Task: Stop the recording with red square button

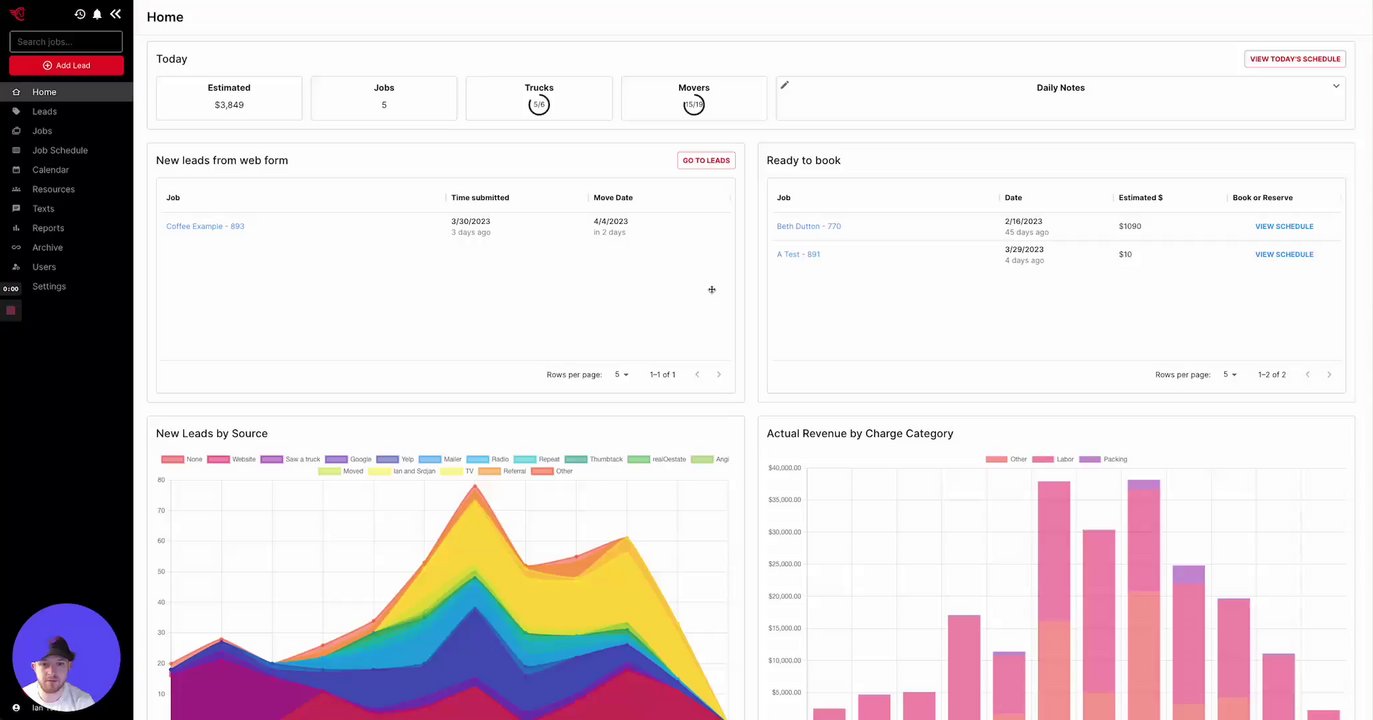Action: (x=11, y=310)
